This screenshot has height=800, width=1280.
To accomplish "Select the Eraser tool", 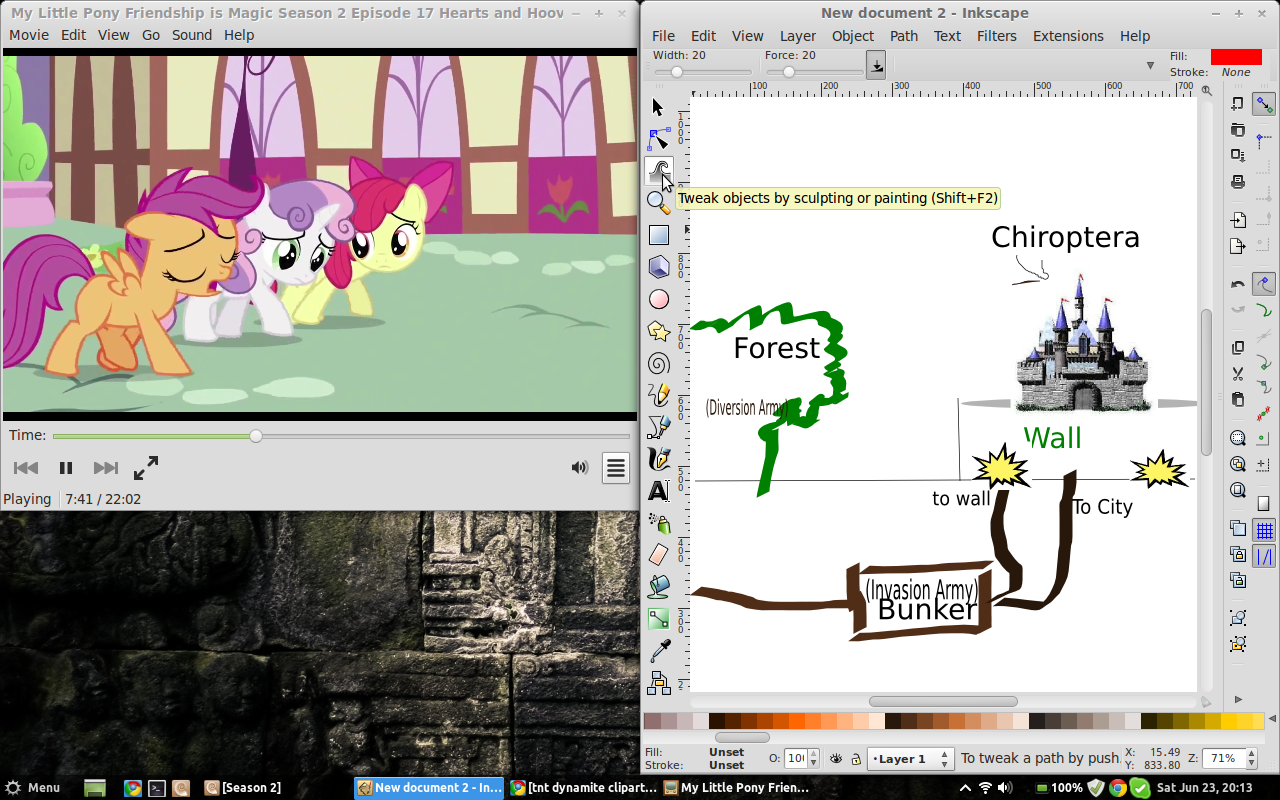I will (658, 555).
